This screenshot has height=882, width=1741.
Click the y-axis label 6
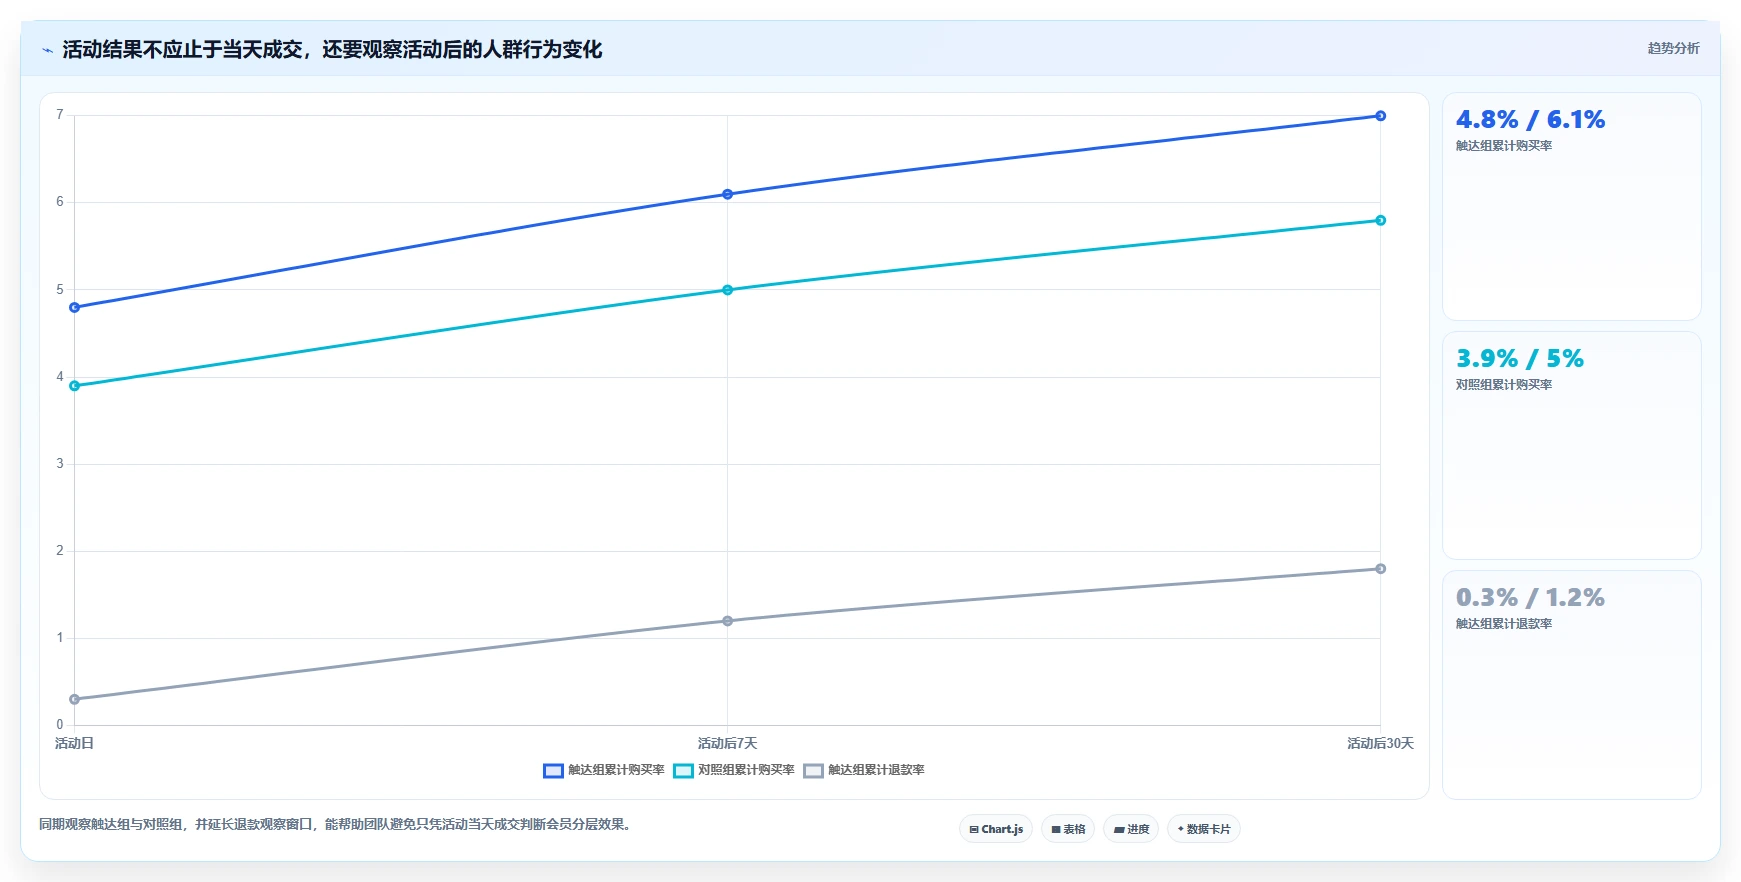(60, 202)
